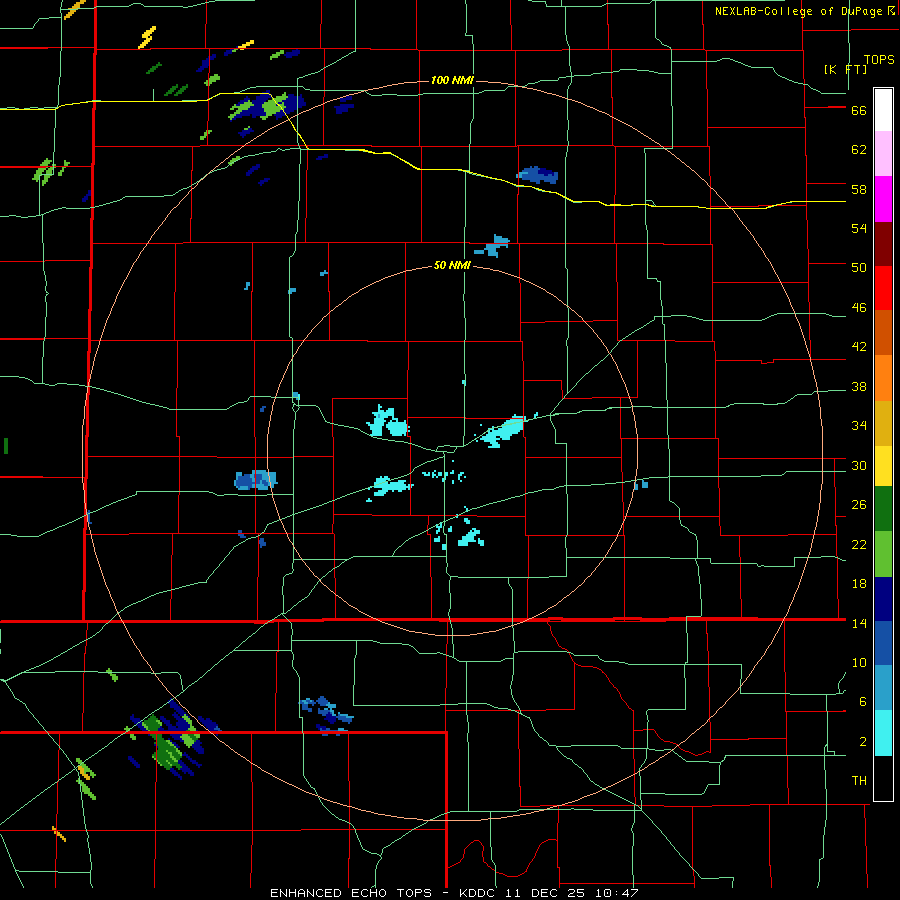Click the 54 legend value
The height and width of the screenshot is (900, 900).
[859, 228]
